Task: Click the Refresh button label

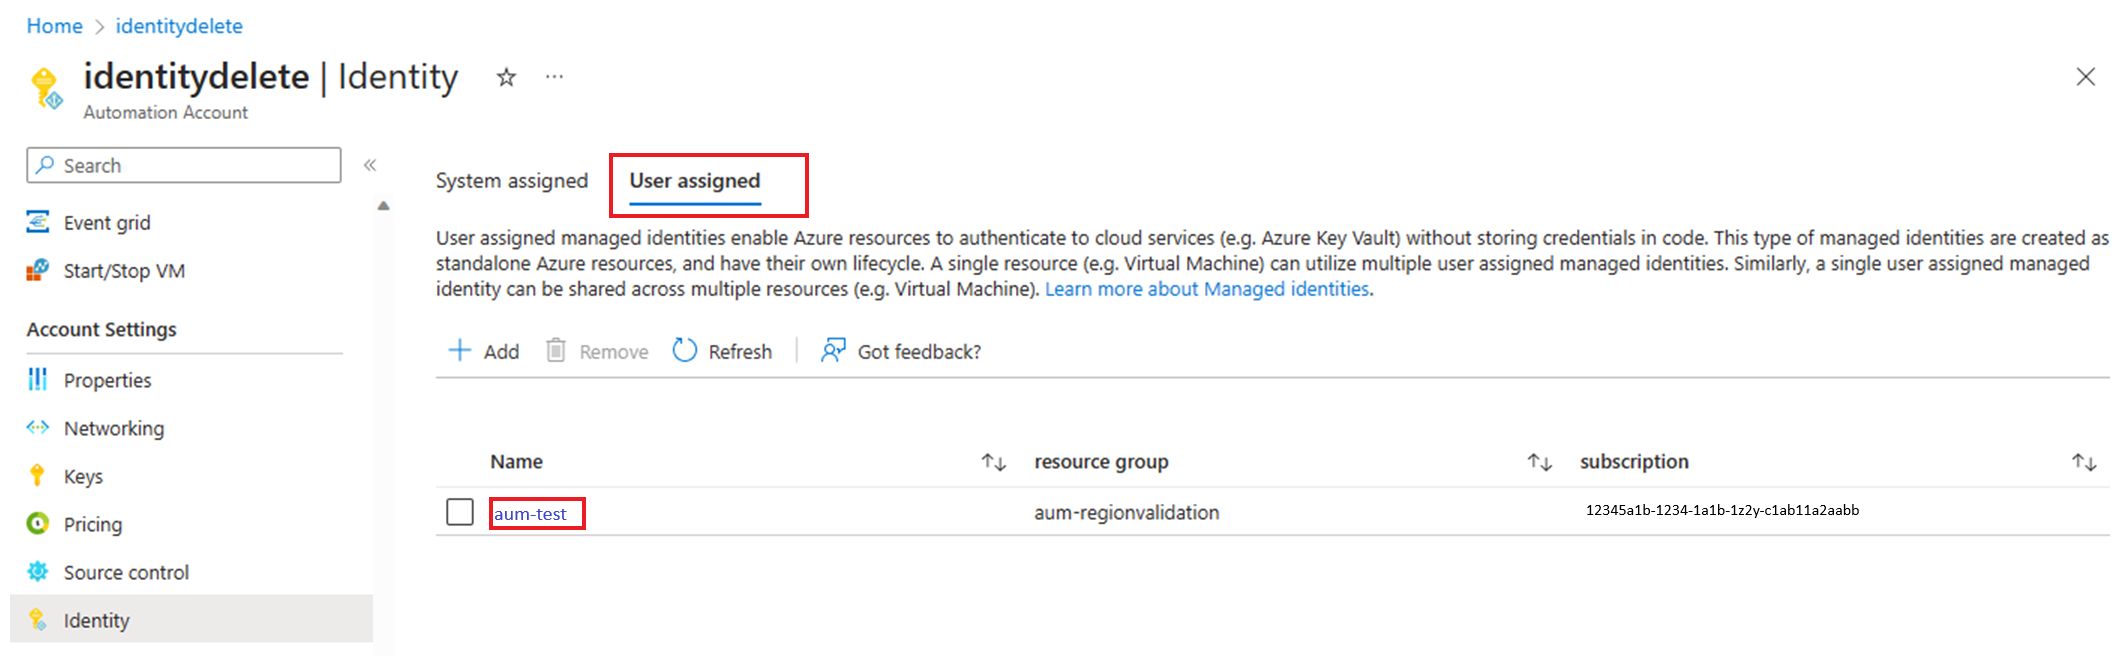Action: [740, 352]
